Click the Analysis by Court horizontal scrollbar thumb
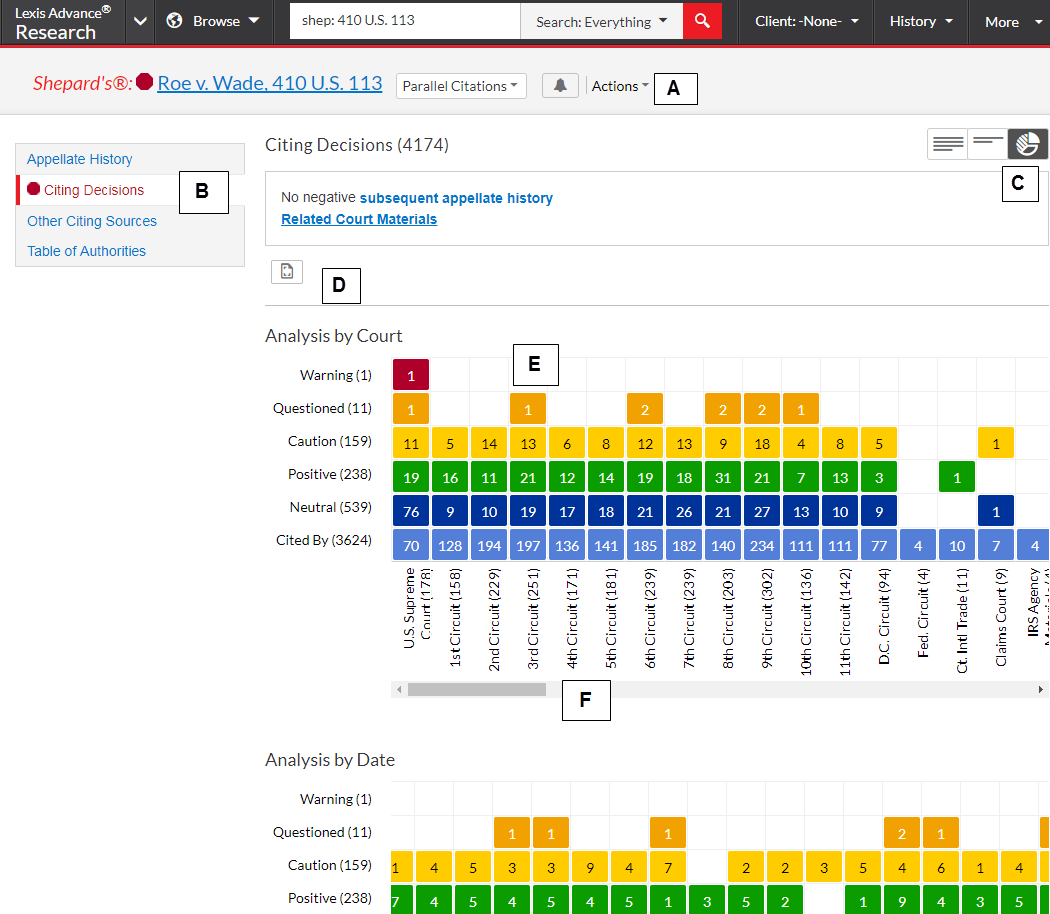1050x914 pixels. tap(477, 689)
